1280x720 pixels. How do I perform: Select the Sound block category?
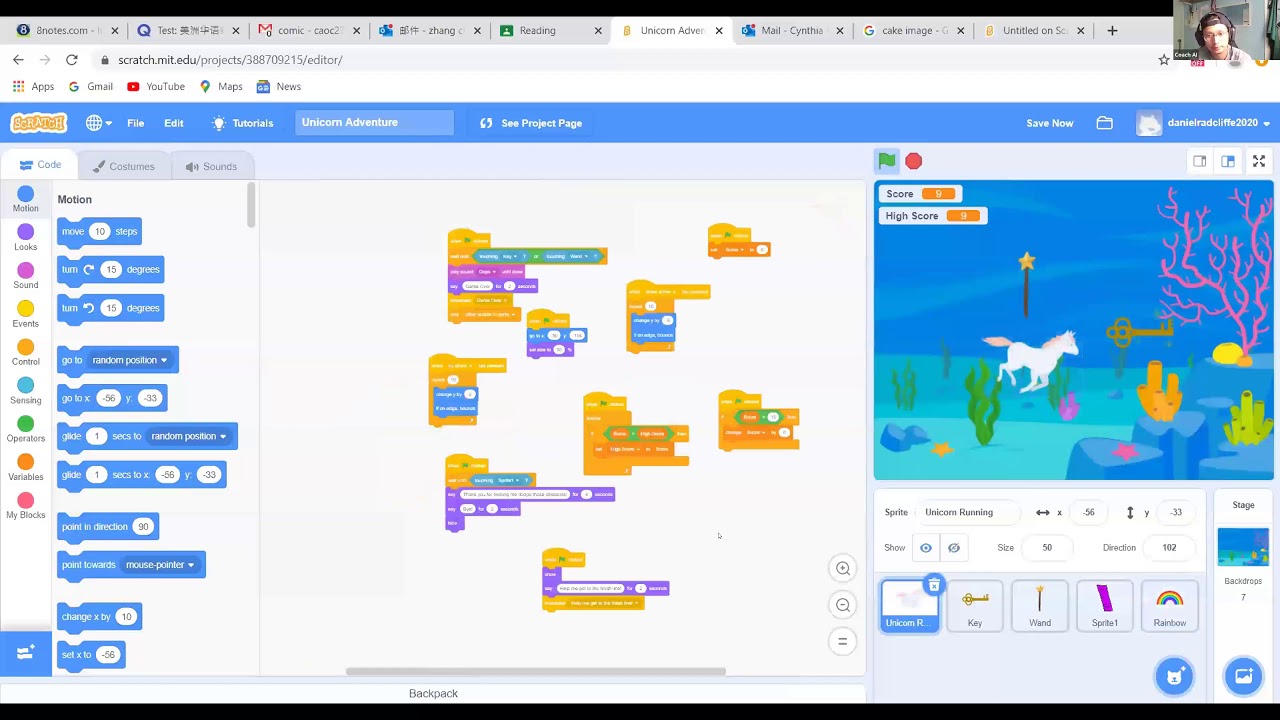pyautogui.click(x=26, y=276)
